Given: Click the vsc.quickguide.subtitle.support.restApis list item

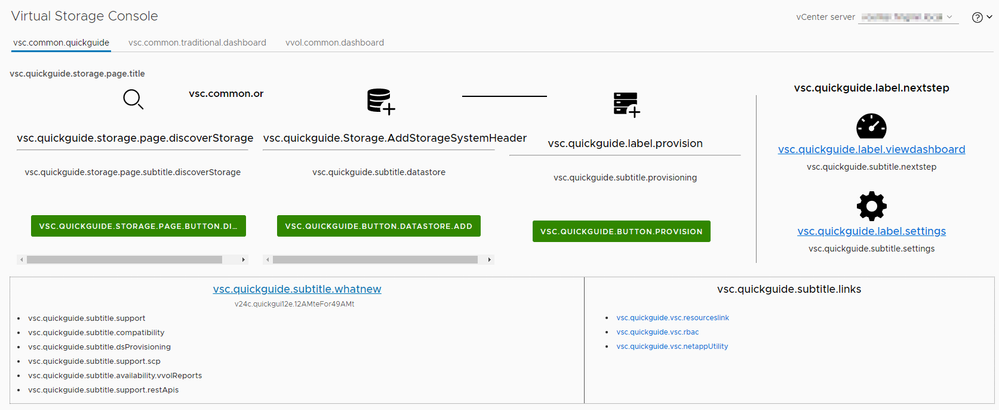Looking at the screenshot, I should (x=103, y=390).
